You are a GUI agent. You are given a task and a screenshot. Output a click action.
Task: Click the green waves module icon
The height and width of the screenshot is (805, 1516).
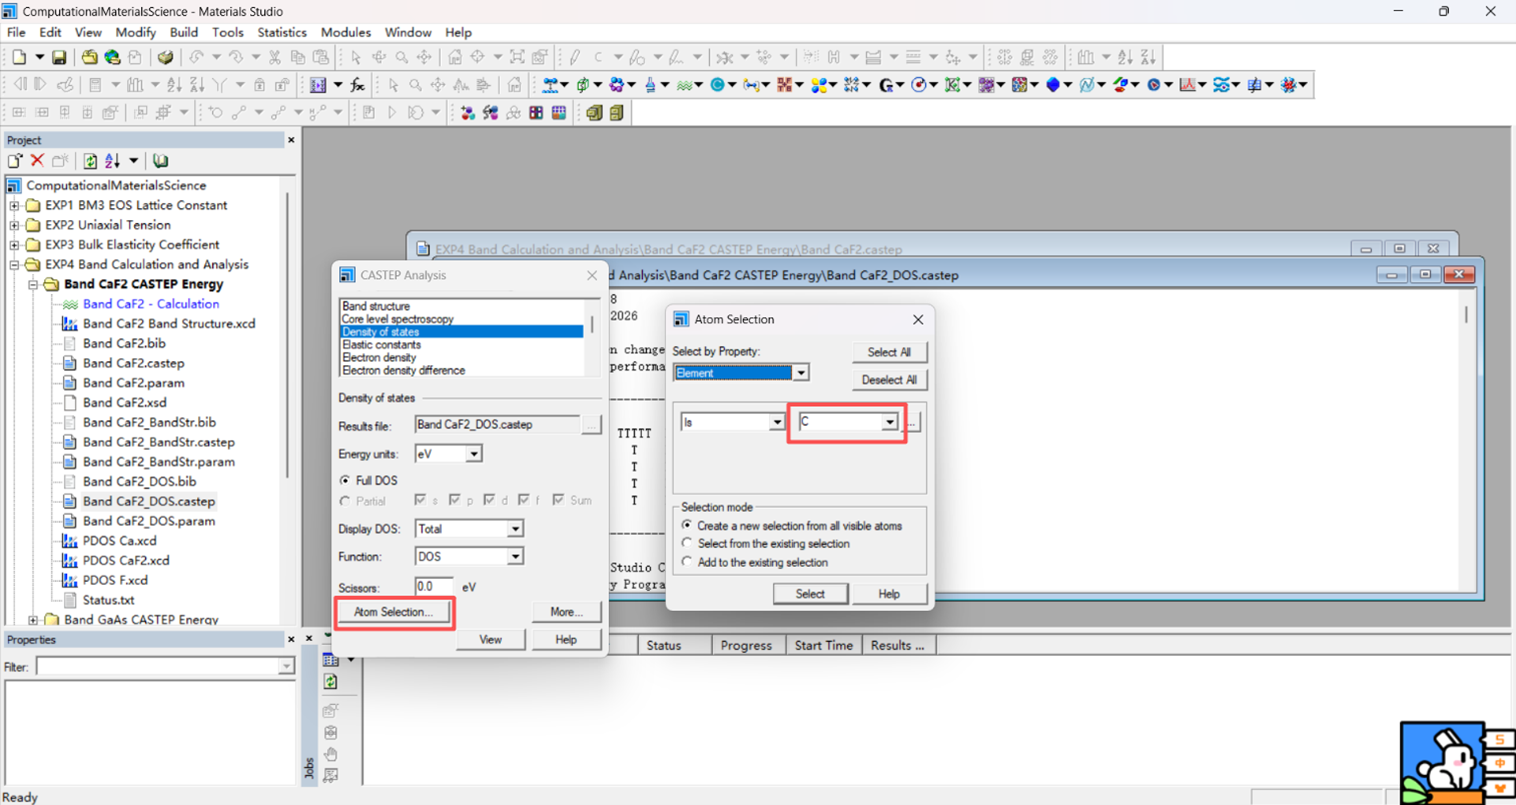pyautogui.click(x=684, y=85)
